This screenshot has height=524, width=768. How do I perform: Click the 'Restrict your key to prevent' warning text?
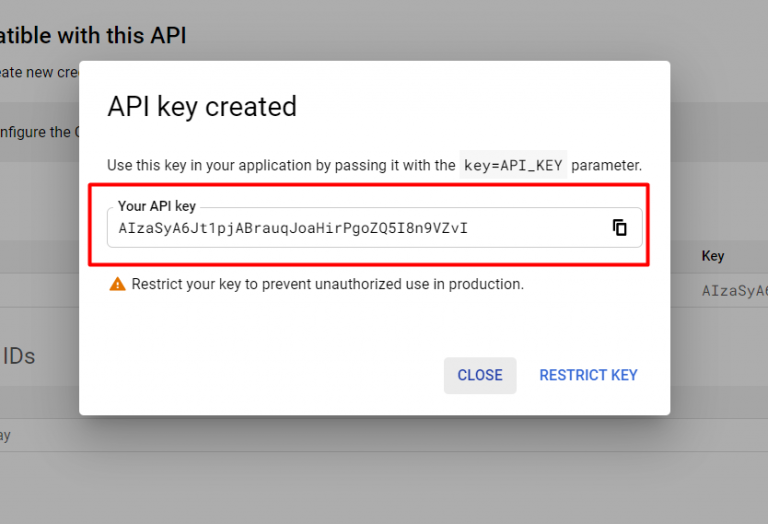tap(328, 284)
